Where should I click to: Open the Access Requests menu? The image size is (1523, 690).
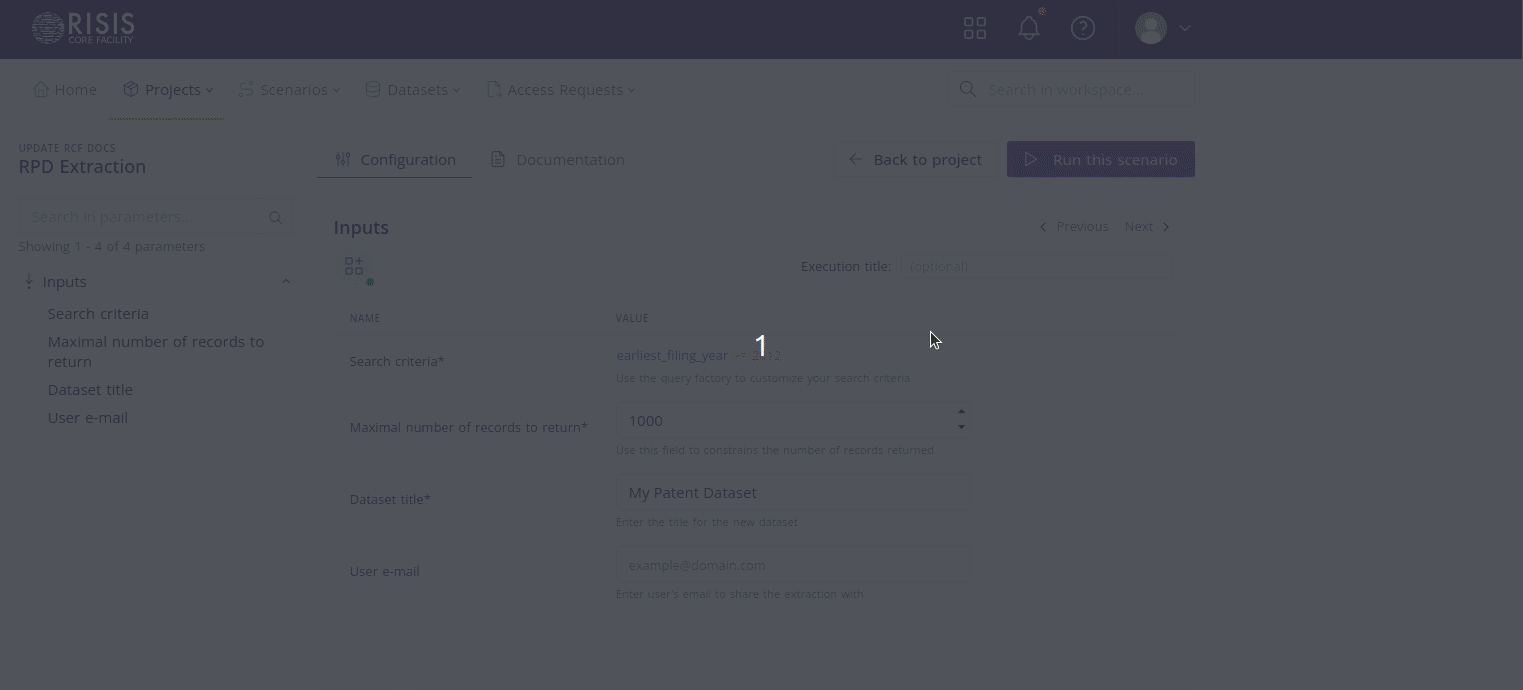(x=561, y=90)
